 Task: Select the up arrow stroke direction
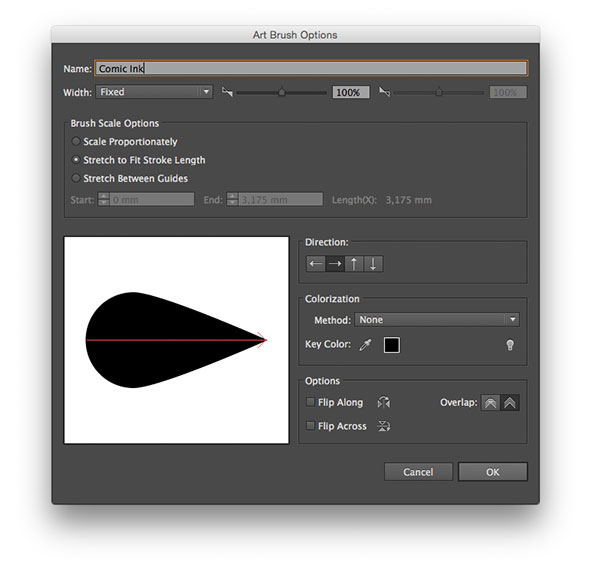[354, 264]
